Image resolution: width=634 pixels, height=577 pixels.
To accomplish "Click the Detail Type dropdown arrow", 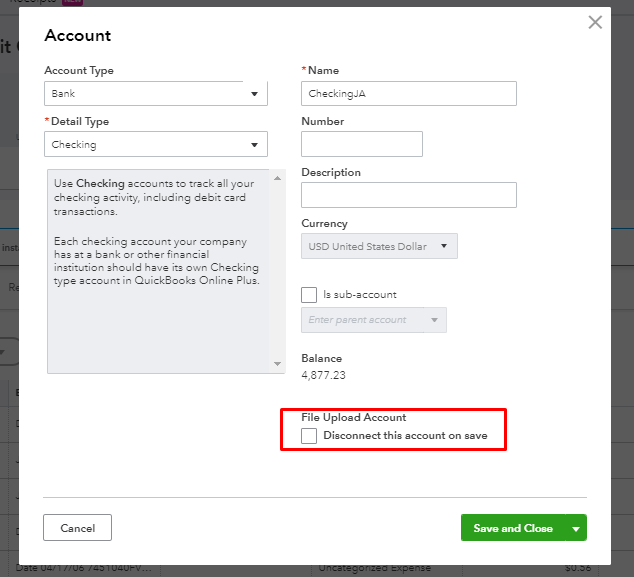I will (254, 146).
